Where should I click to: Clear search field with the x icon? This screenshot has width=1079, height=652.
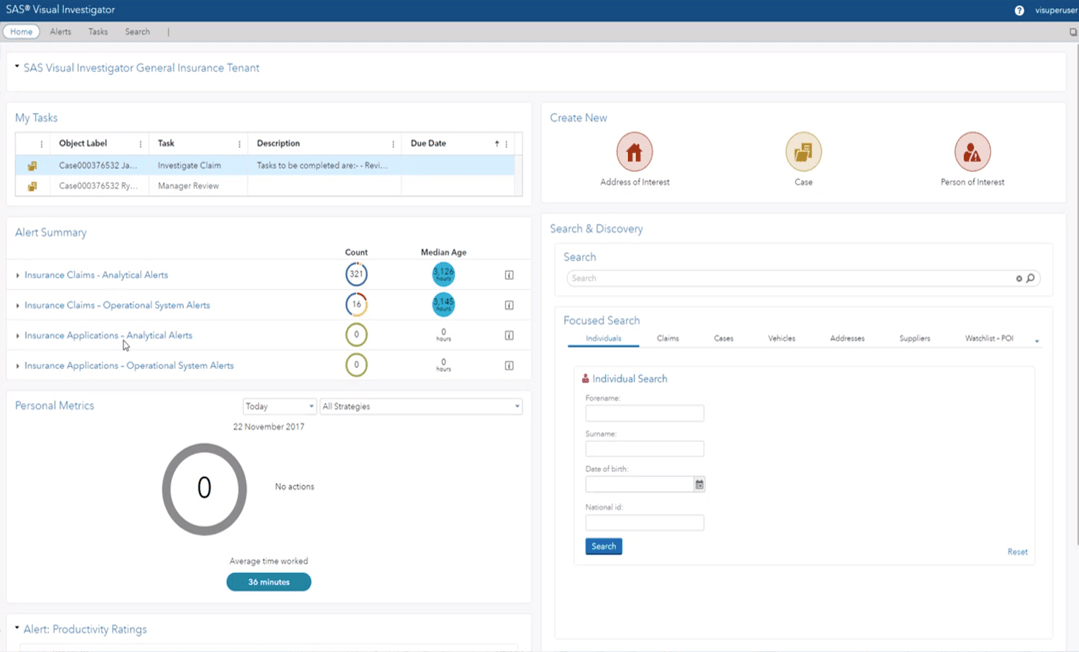tap(1019, 278)
